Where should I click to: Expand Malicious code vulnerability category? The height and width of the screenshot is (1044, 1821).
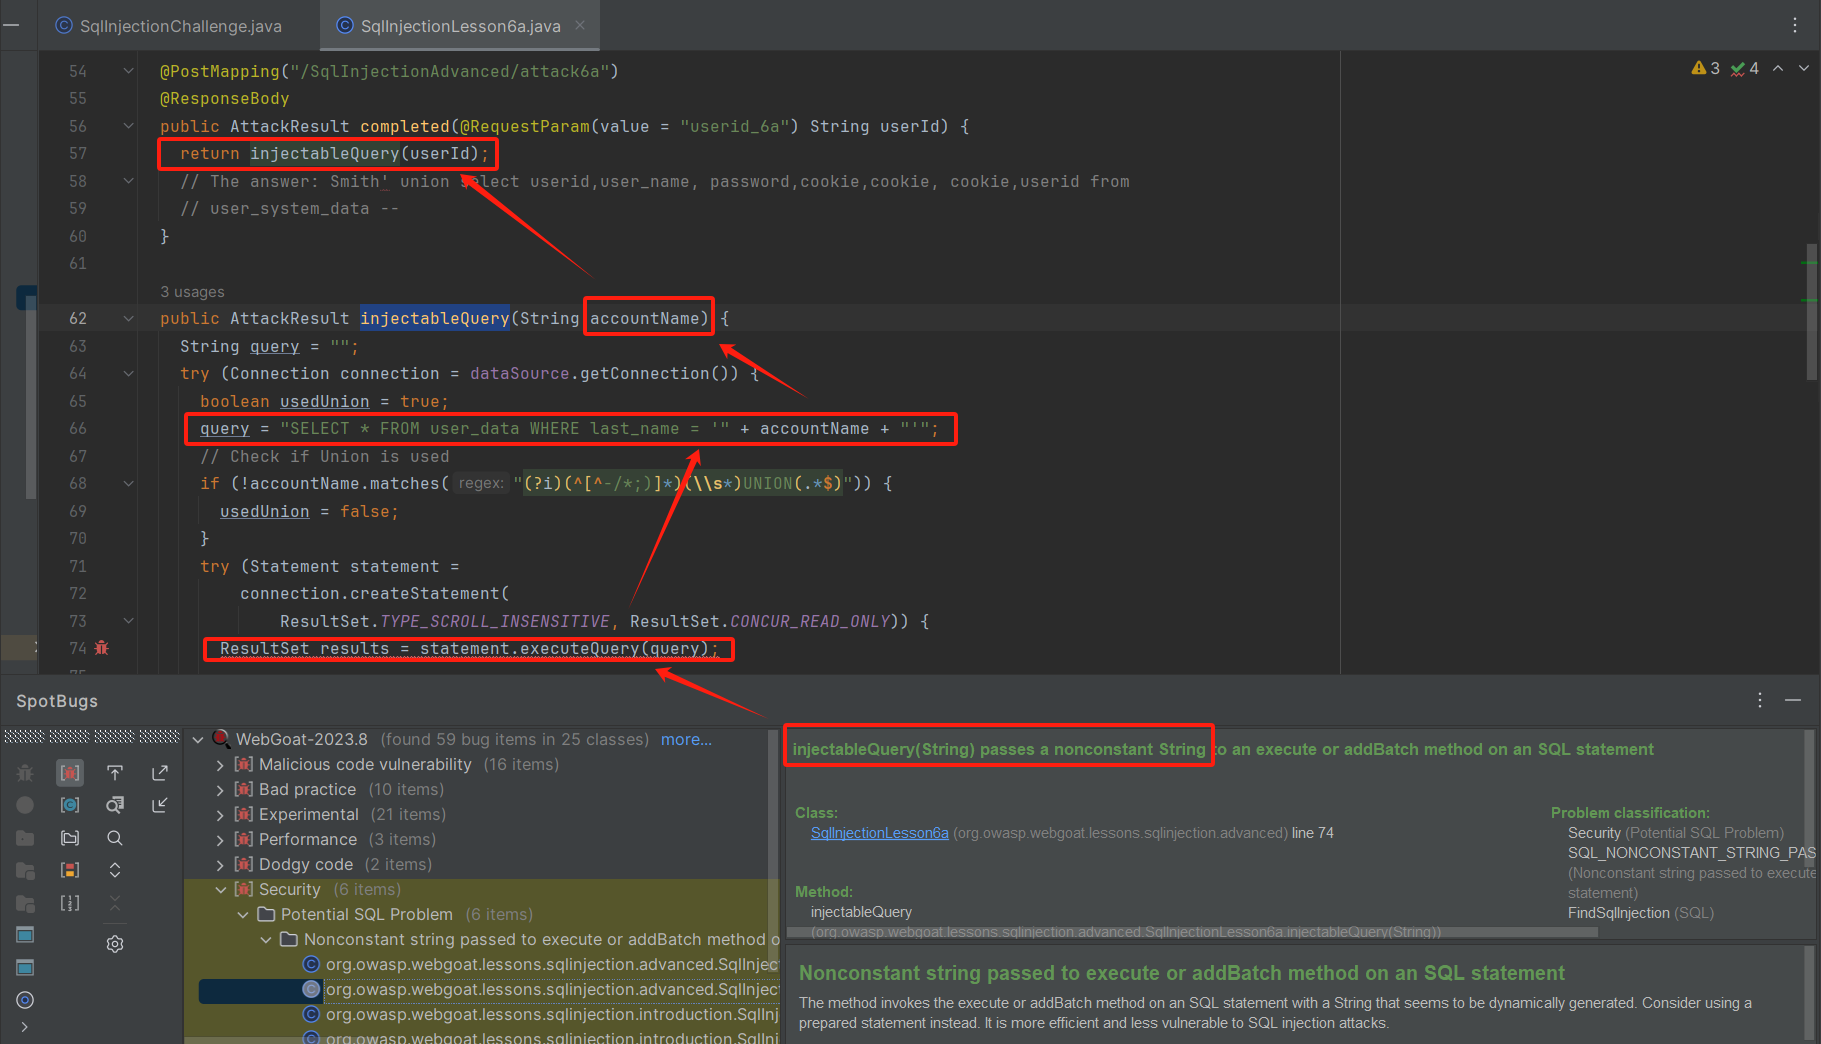point(220,764)
